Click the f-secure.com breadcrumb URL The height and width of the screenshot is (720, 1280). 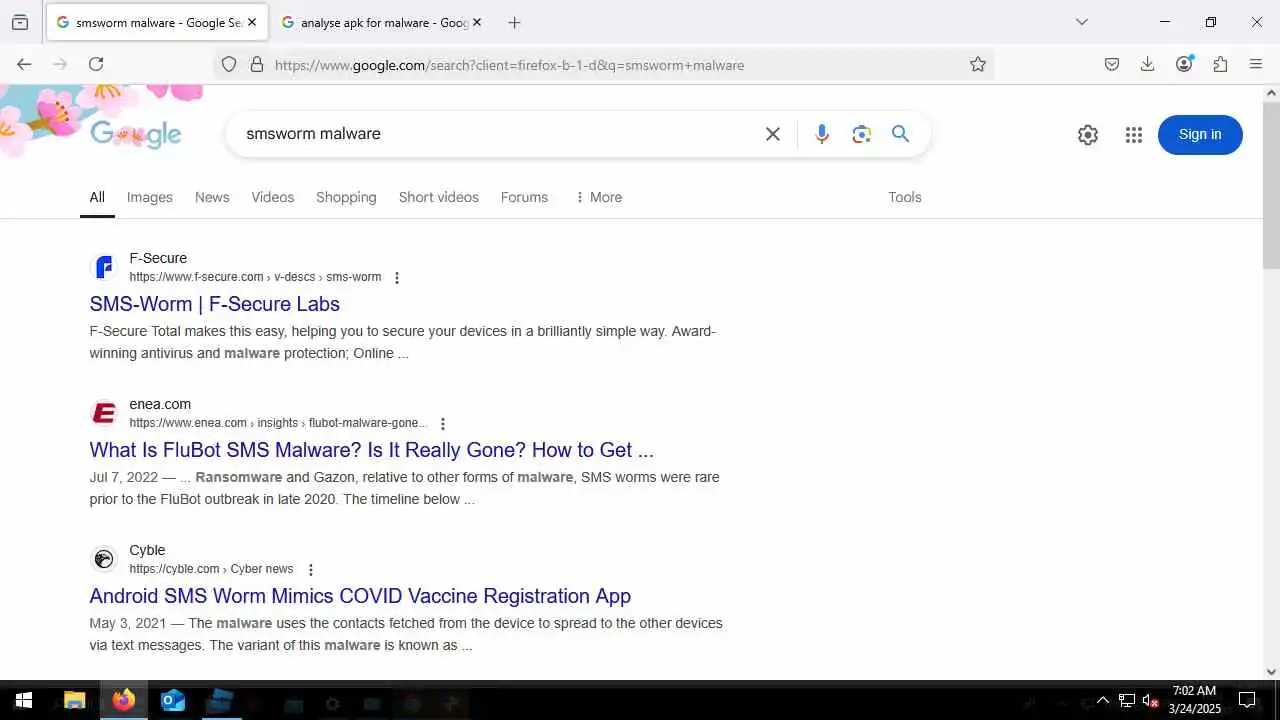coord(255,277)
